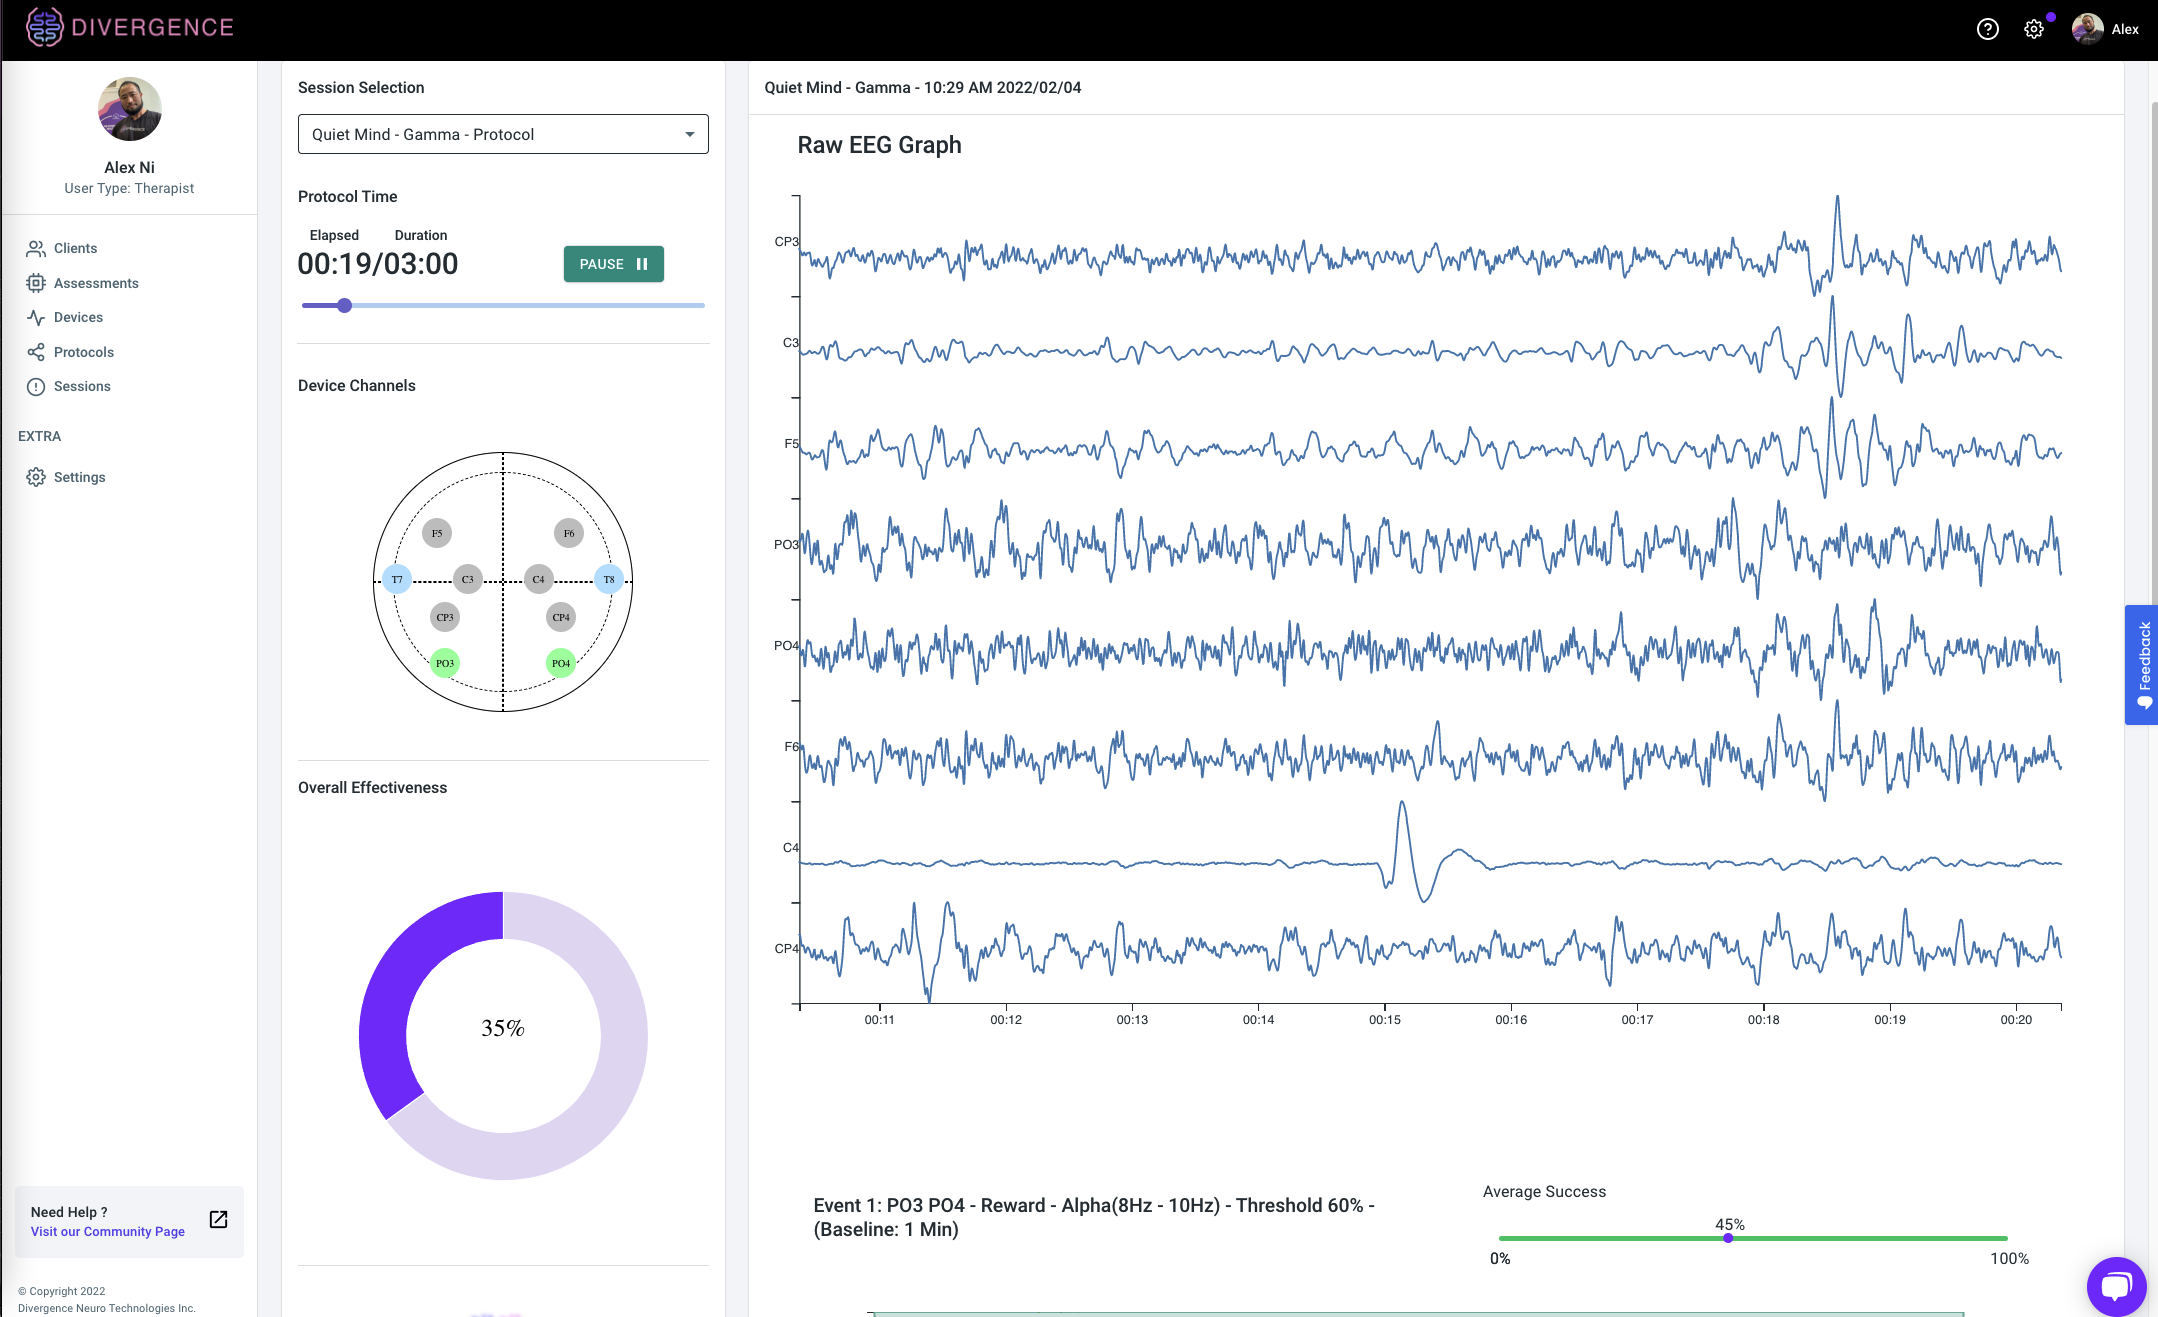Open the chat bubble widget

point(2116,1285)
